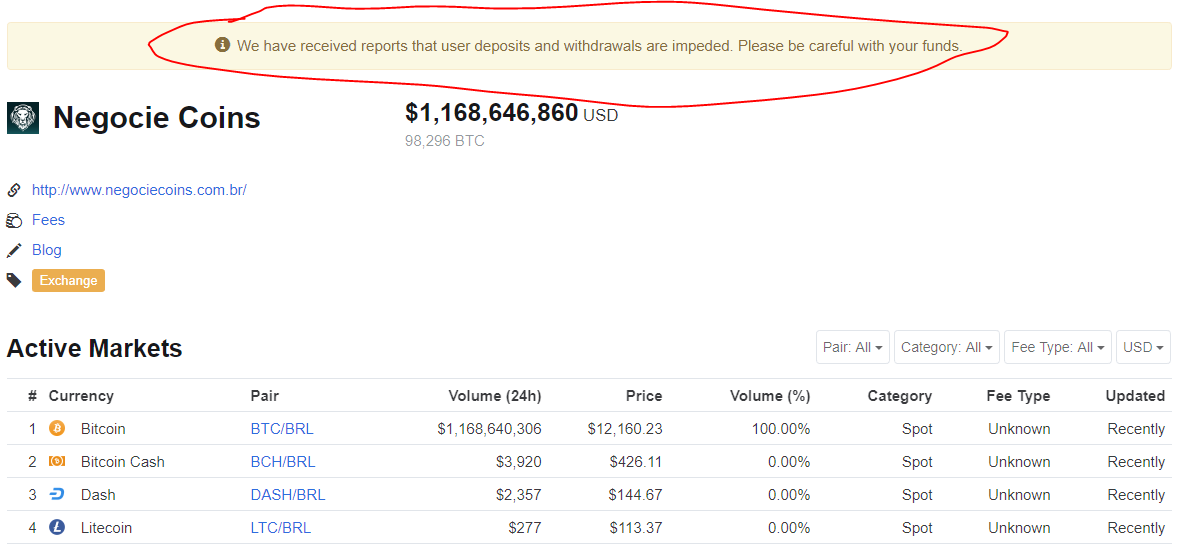Click the # column header

[33, 396]
